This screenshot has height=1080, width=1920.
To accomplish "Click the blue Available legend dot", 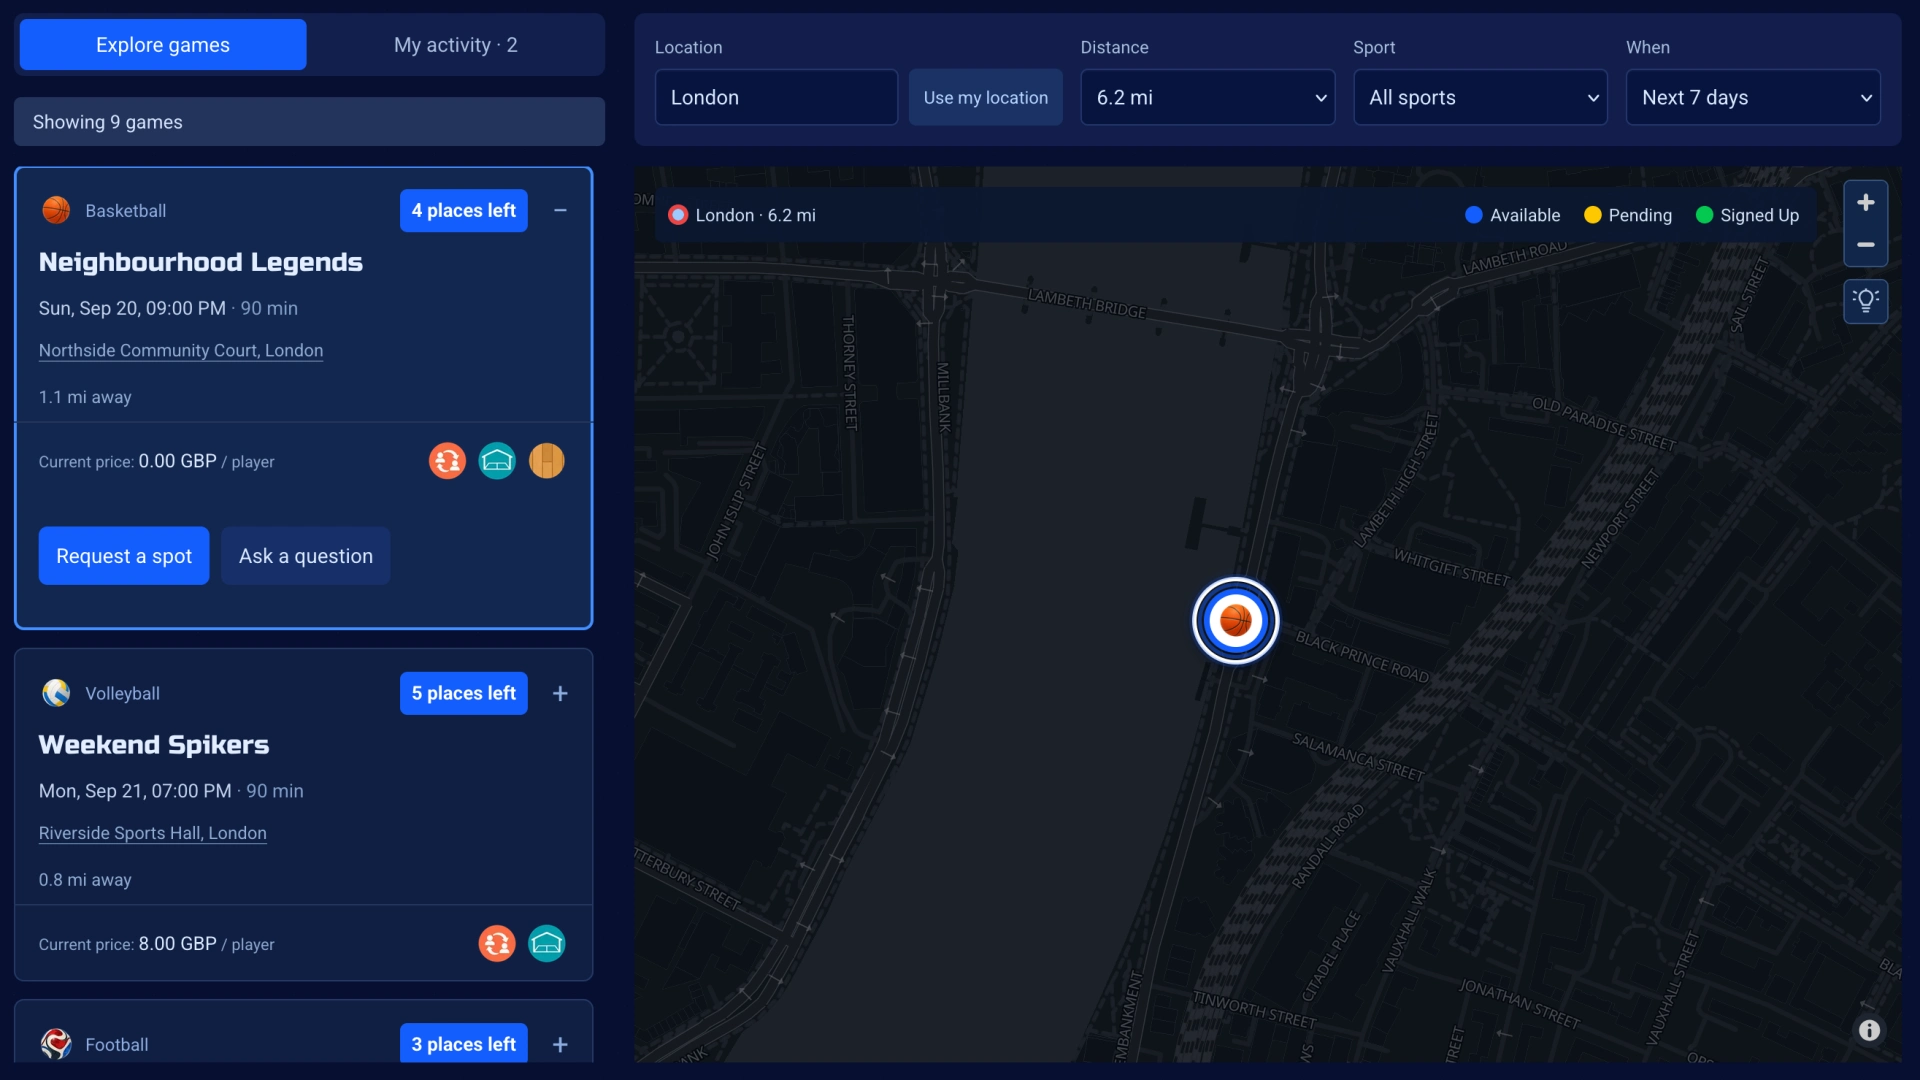I will [x=1473, y=215].
